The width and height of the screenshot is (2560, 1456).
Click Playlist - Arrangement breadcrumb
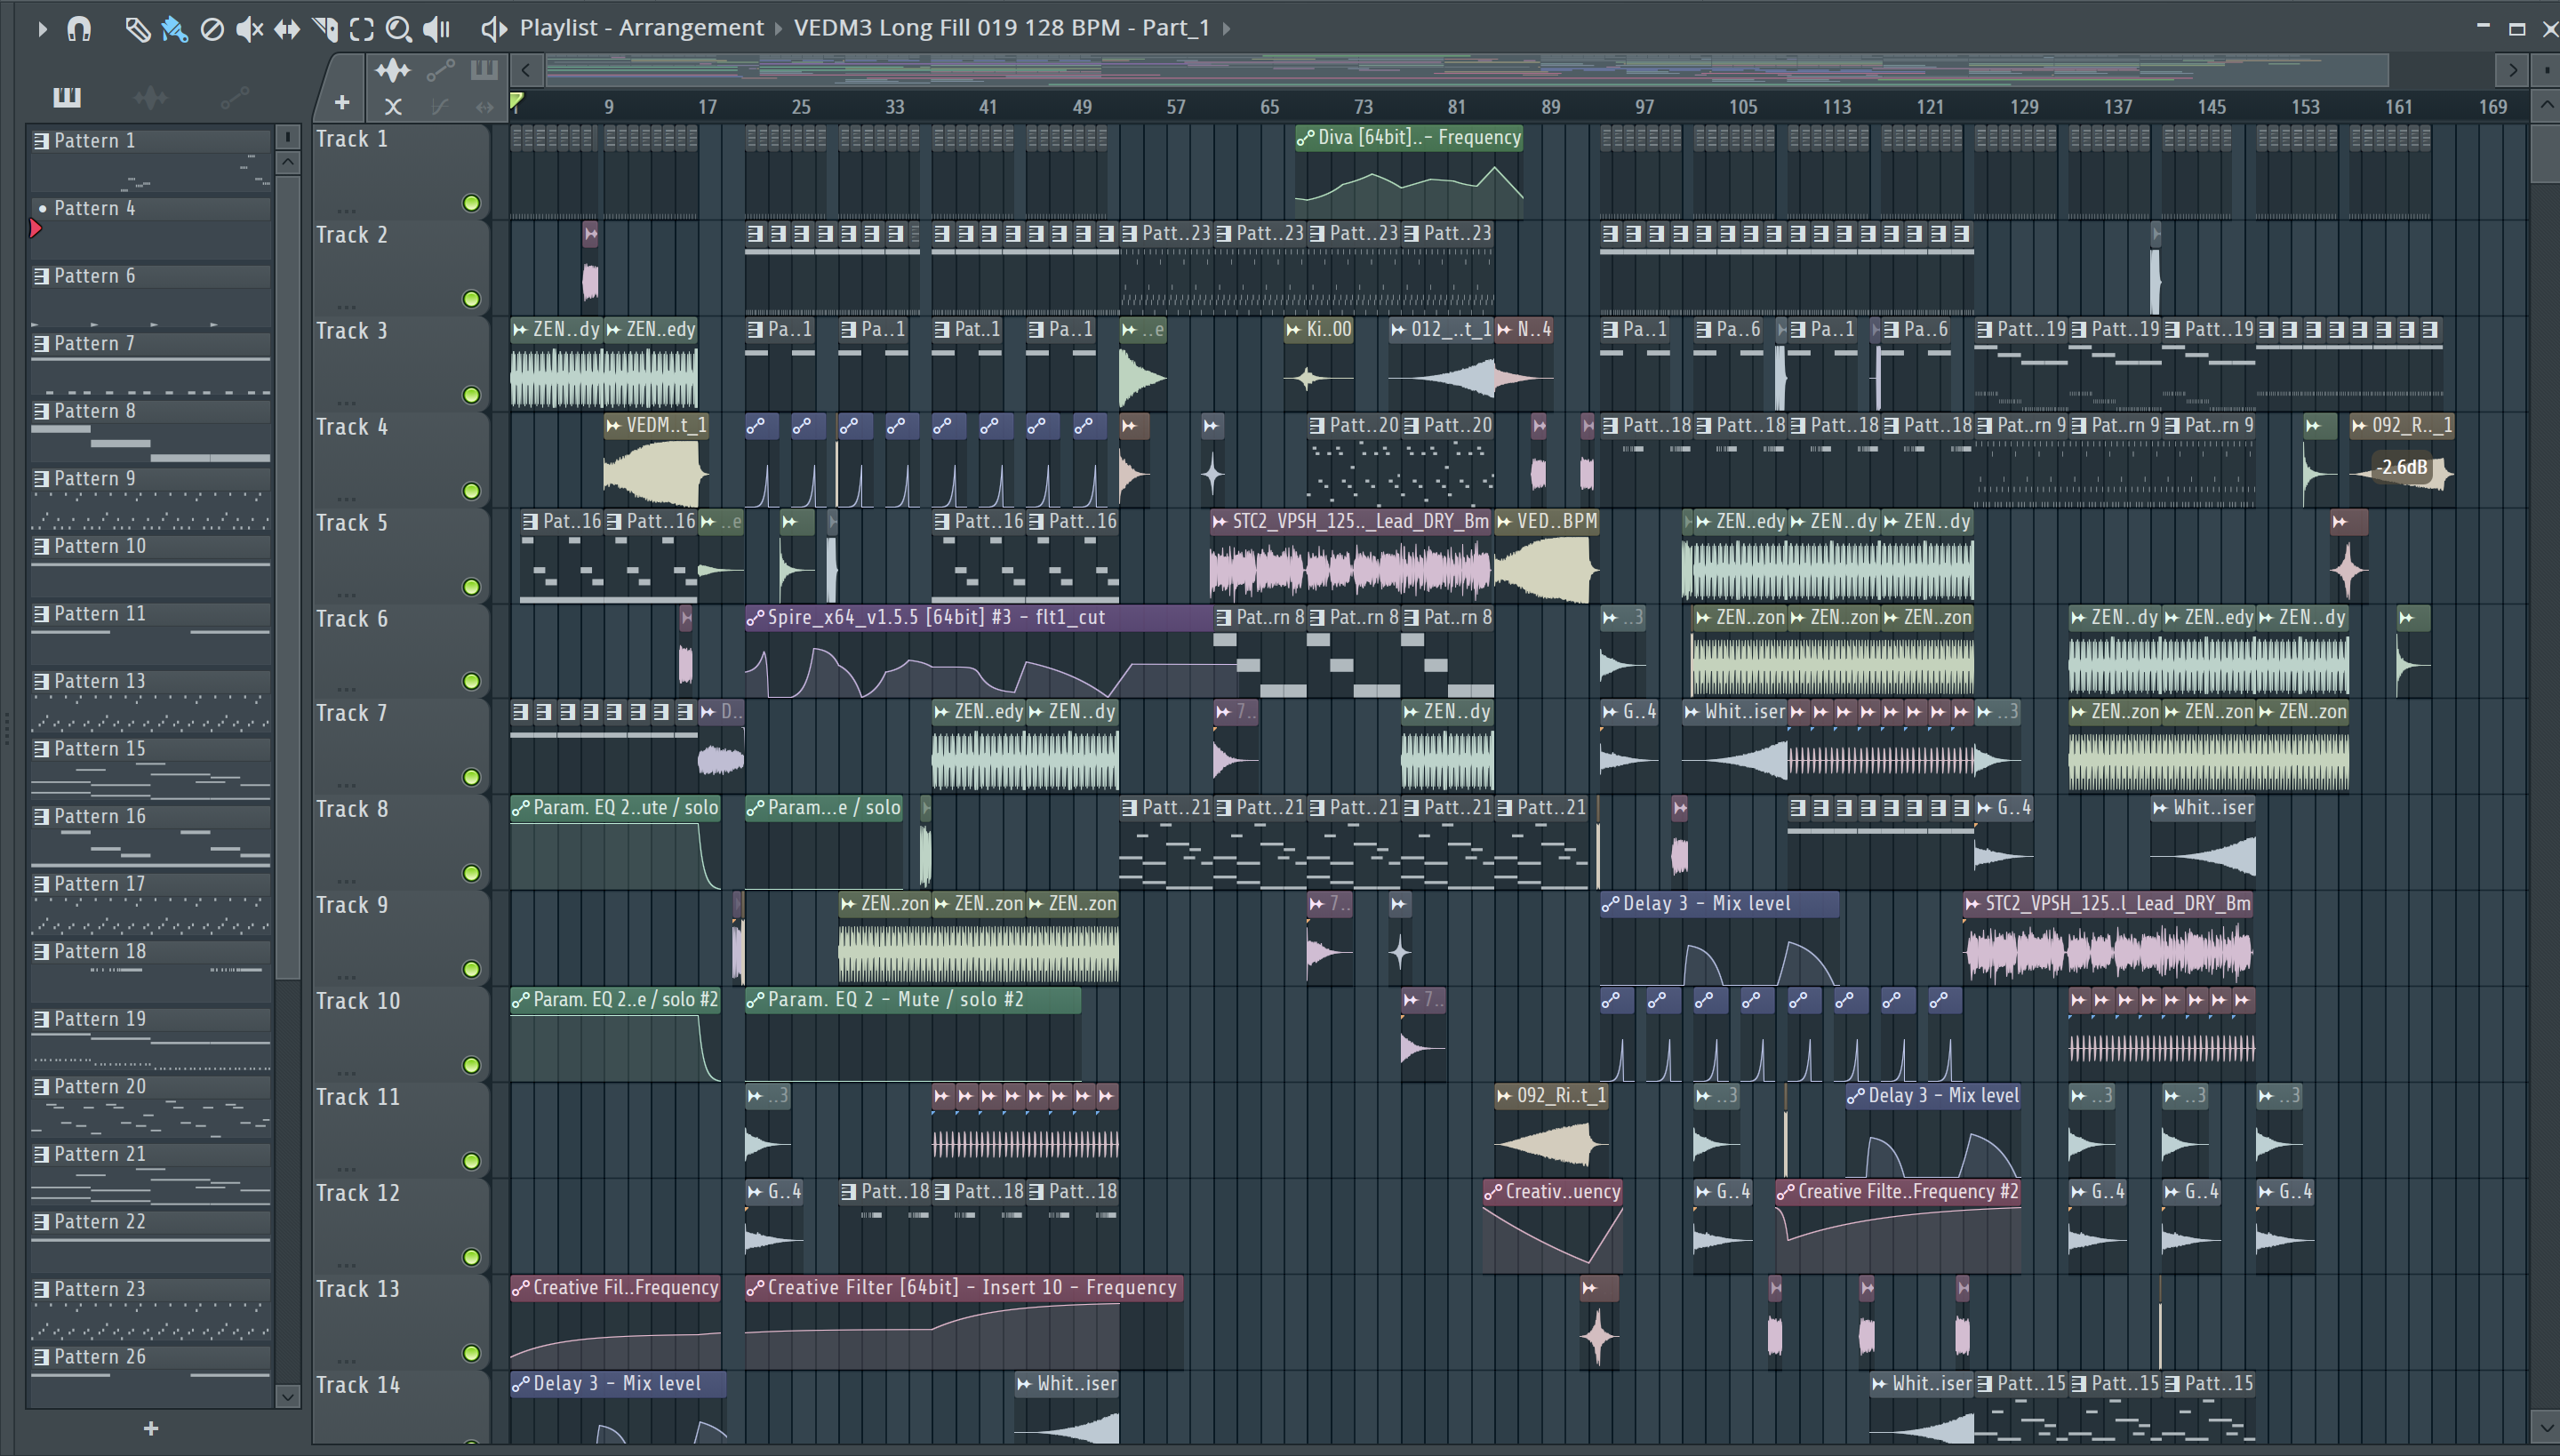(x=641, y=28)
